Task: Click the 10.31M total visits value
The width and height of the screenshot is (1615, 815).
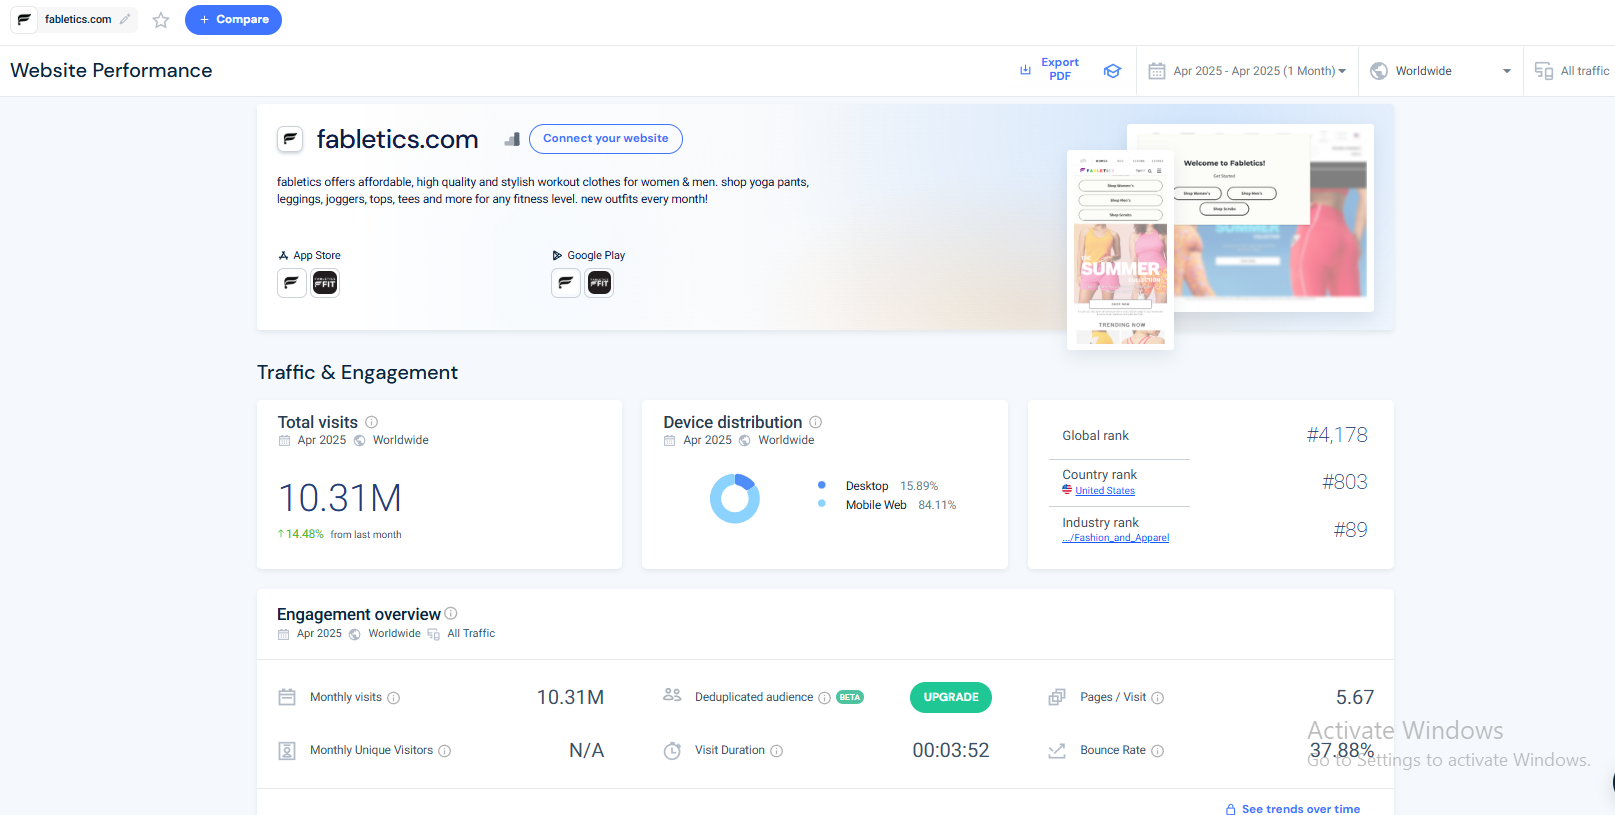Action: click(x=340, y=498)
